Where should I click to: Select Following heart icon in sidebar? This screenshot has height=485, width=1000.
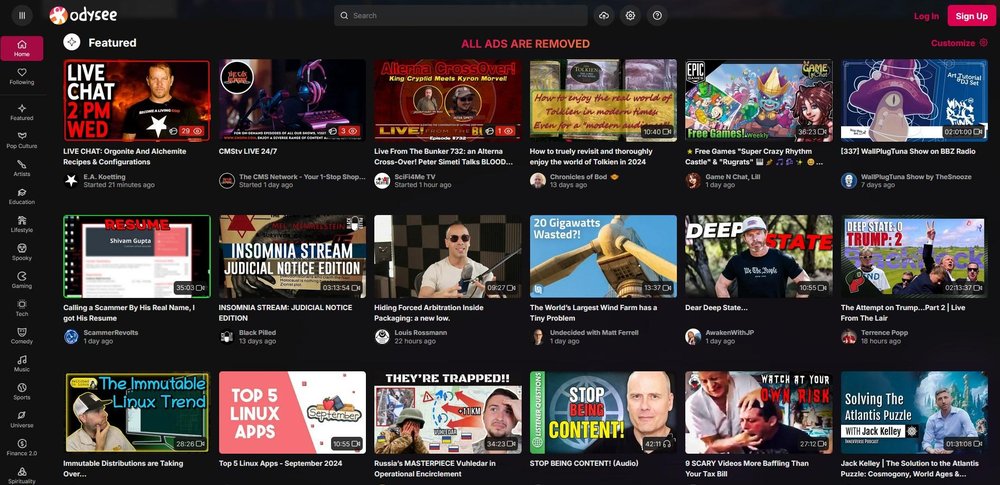22,77
